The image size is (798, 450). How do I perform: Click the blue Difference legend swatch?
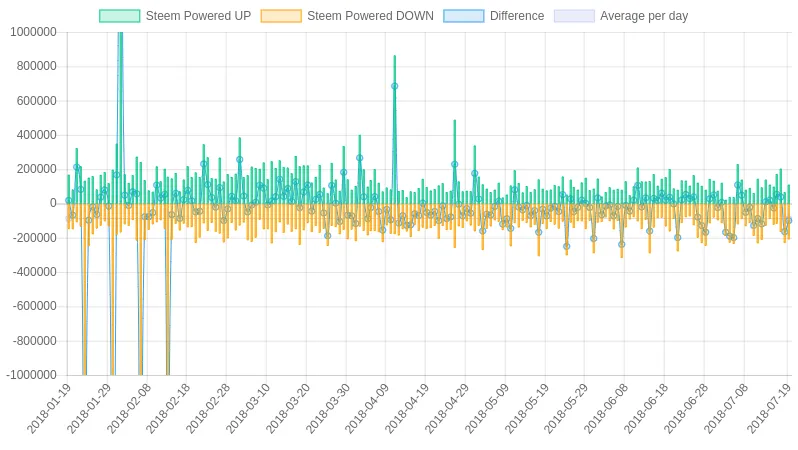(464, 16)
